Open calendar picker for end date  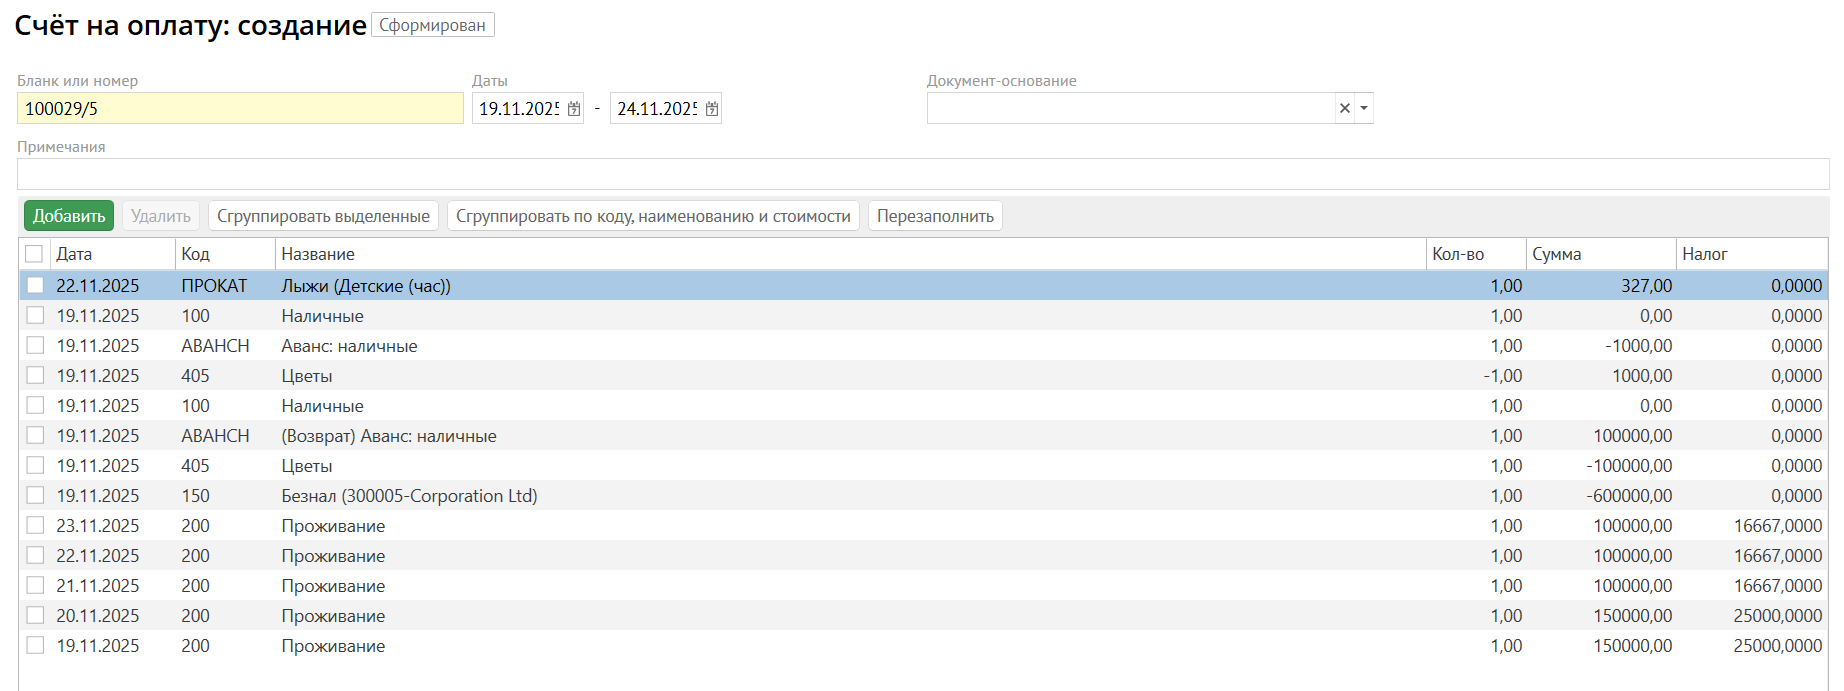point(712,109)
